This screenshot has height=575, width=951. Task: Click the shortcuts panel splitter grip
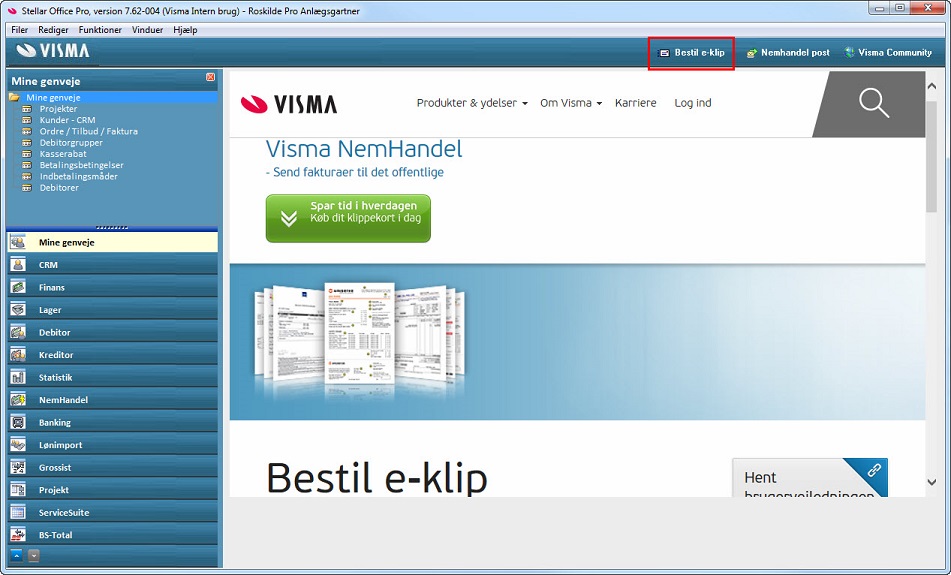tap(112, 227)
